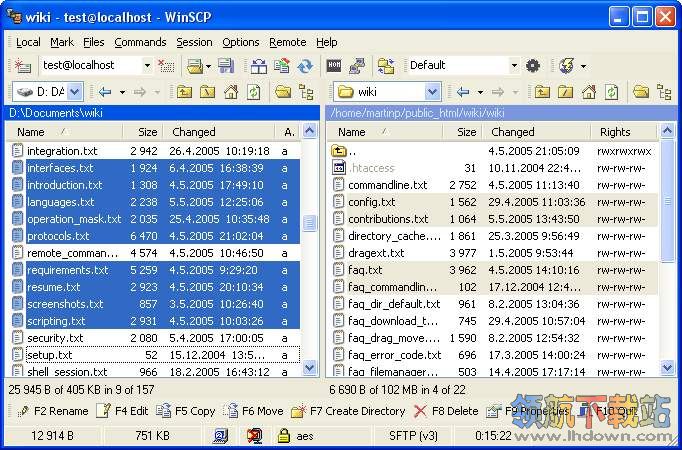Screen dimensions: 682x450
Task: Show local directory tree icon
Action: (x=306, y=92)
